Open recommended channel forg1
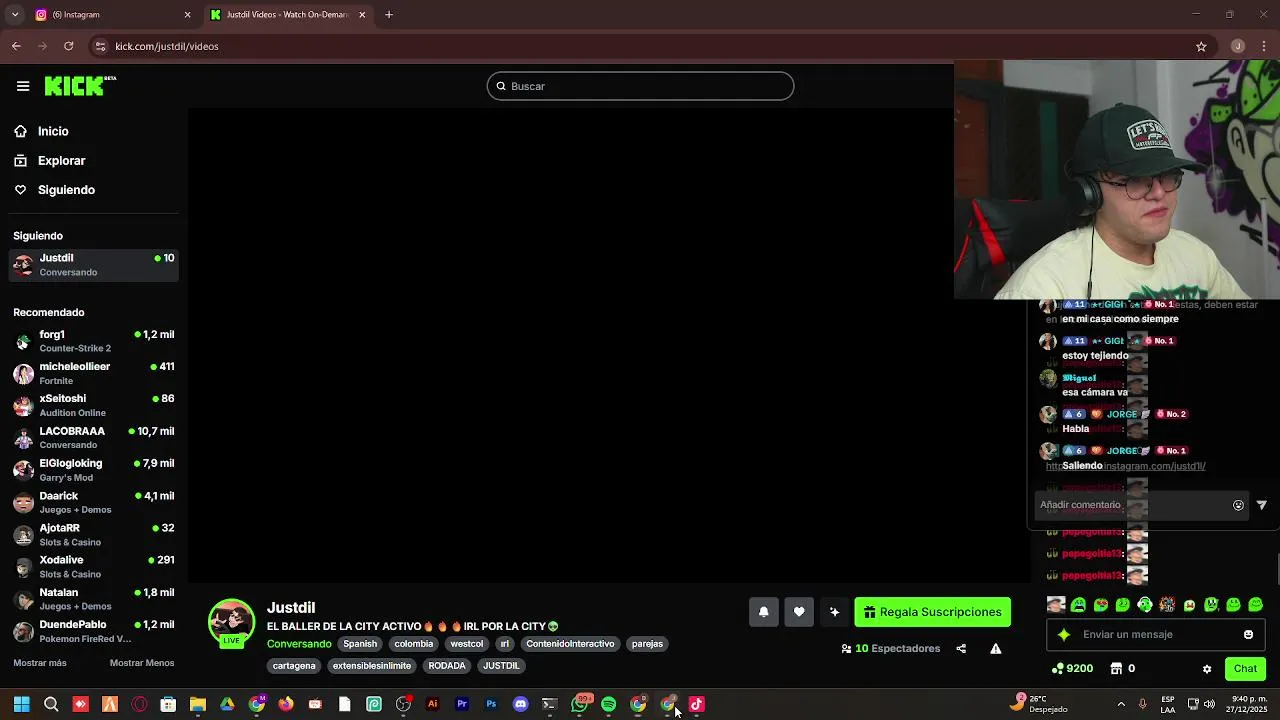1280x720 pixels. click(93, 341)
